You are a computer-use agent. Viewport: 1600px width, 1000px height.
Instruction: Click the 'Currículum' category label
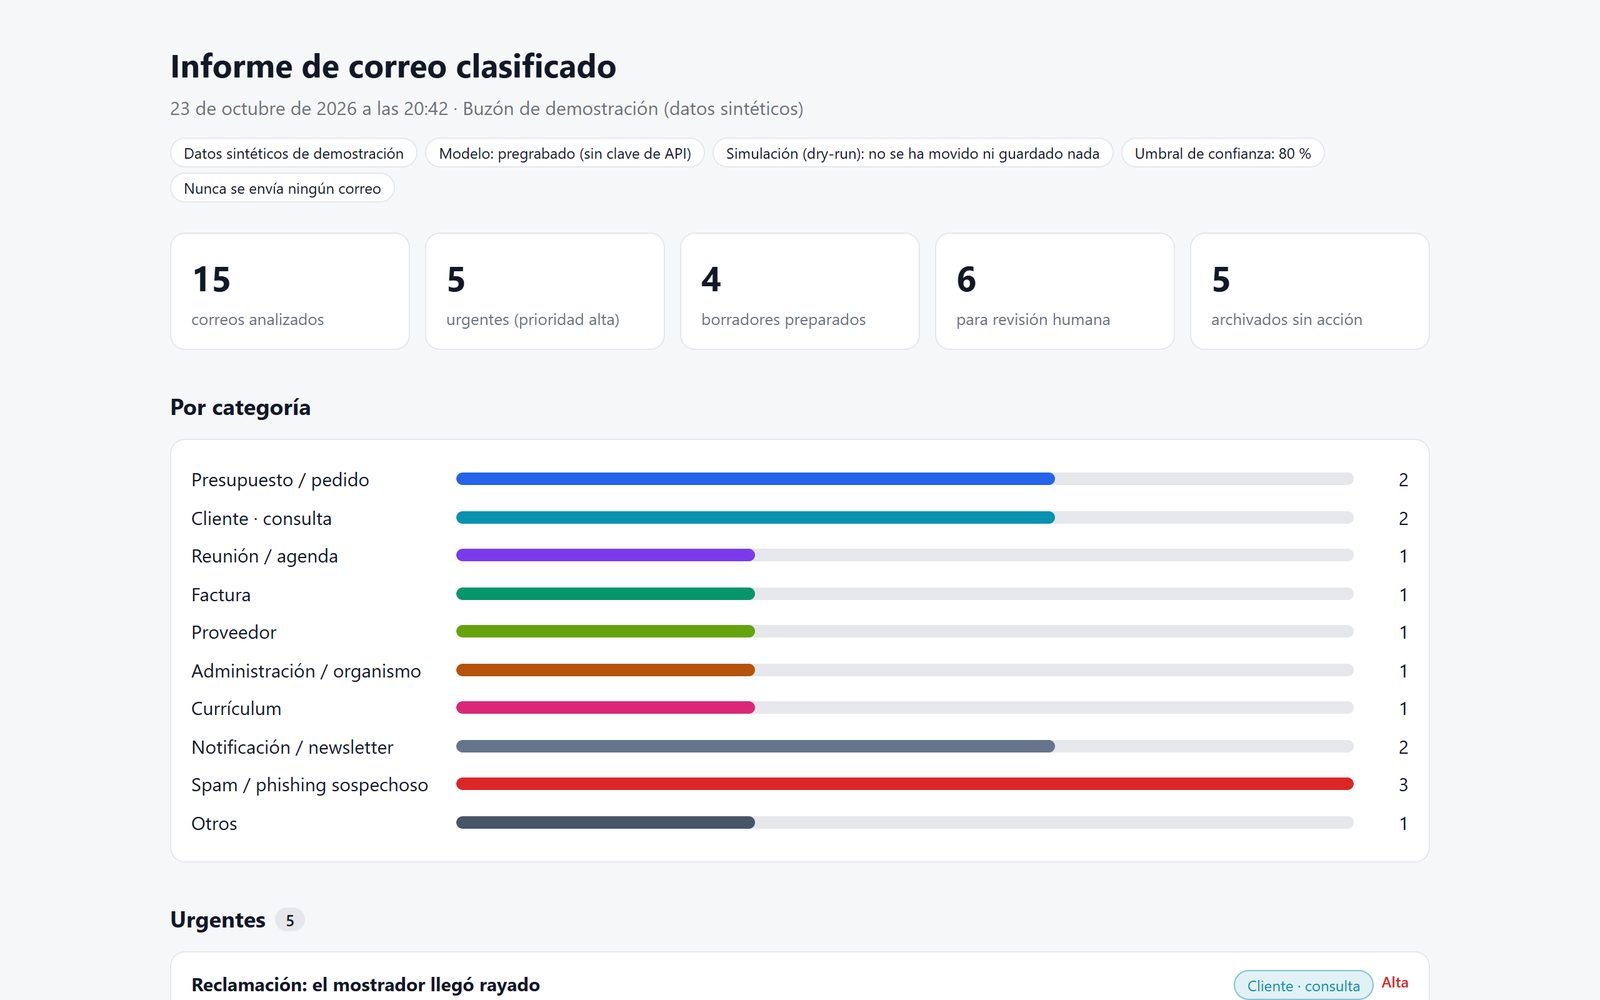[x=236, y=708]
